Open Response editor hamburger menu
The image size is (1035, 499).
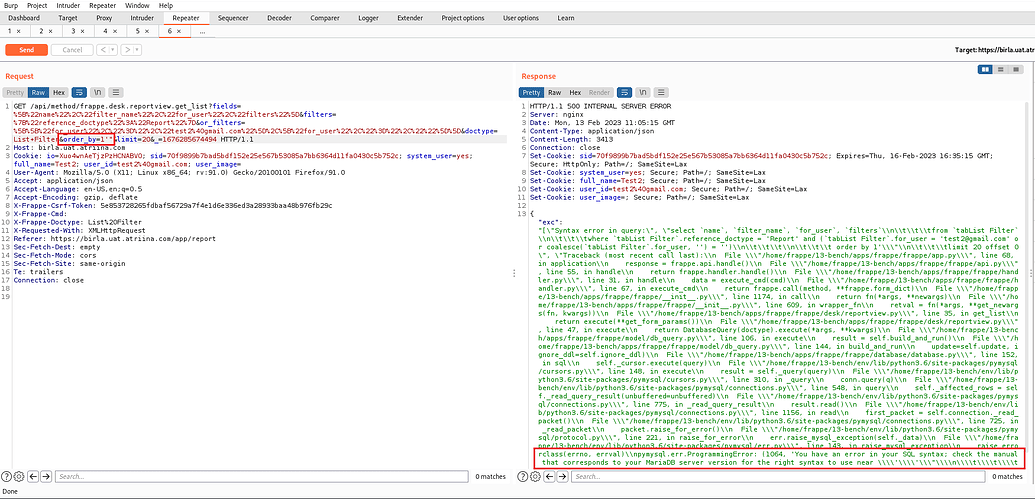[661, 92]
